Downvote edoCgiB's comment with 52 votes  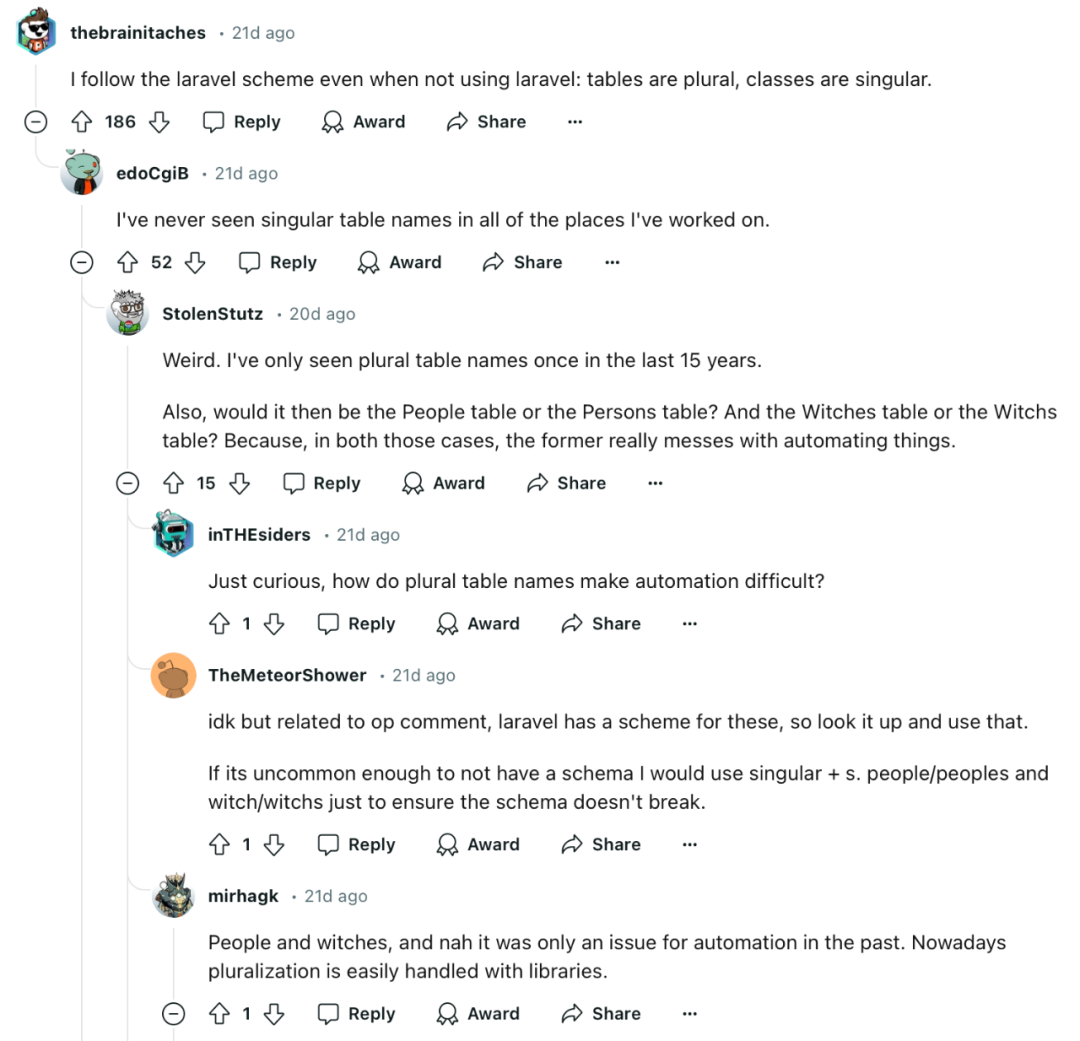(196, 262)
